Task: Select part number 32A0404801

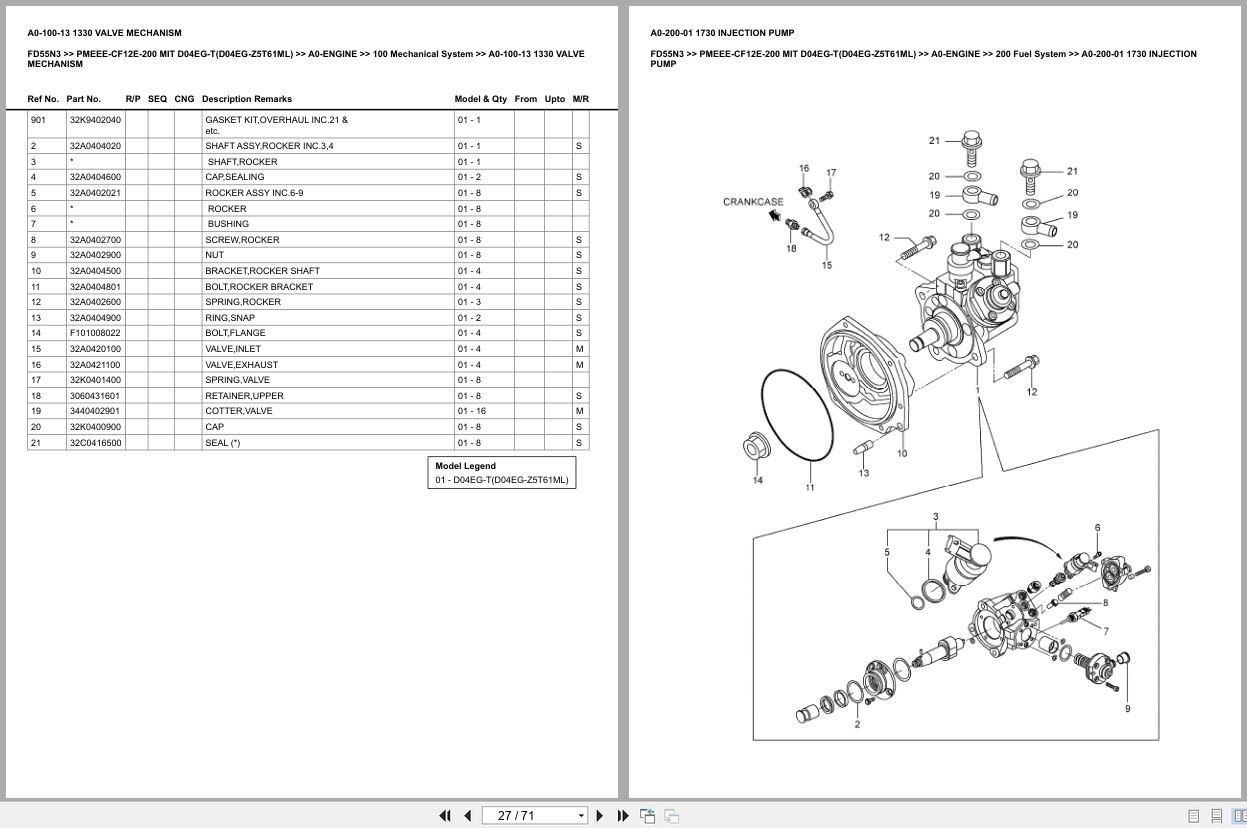Action: 95,287
